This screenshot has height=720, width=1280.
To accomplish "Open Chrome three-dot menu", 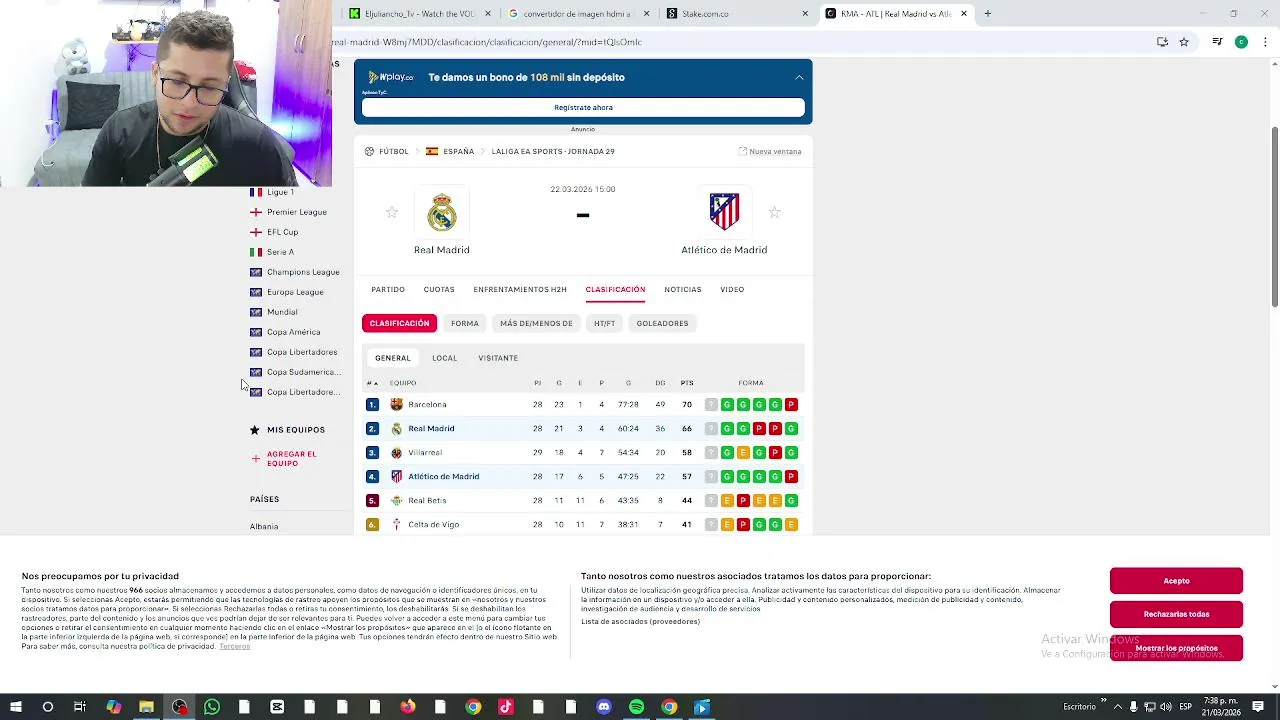I will coord(1265,42).
